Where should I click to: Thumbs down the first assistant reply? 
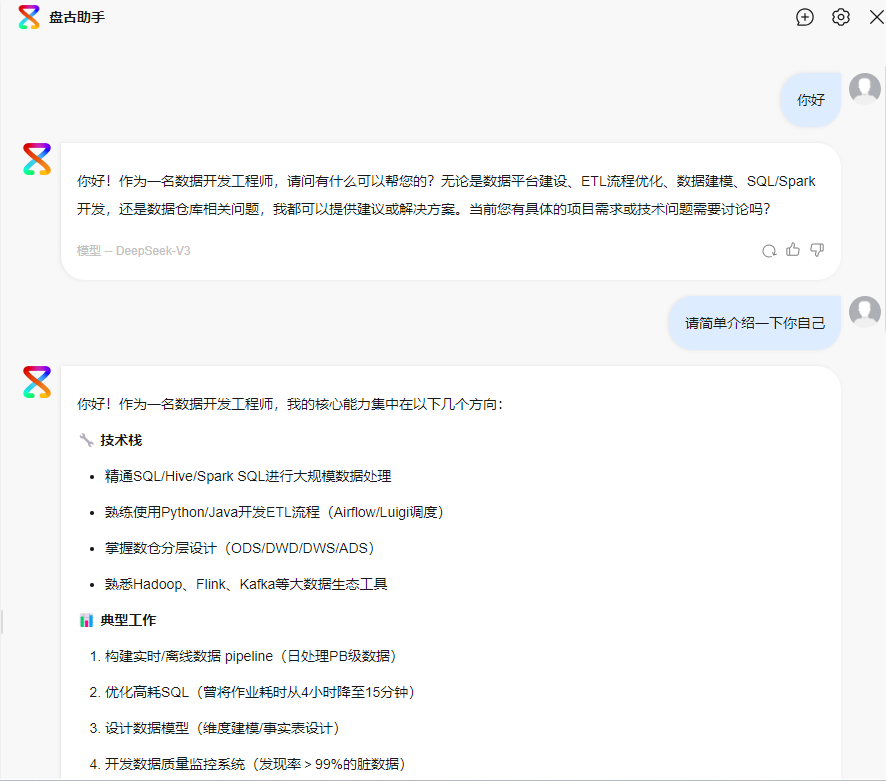coord(817,250)
